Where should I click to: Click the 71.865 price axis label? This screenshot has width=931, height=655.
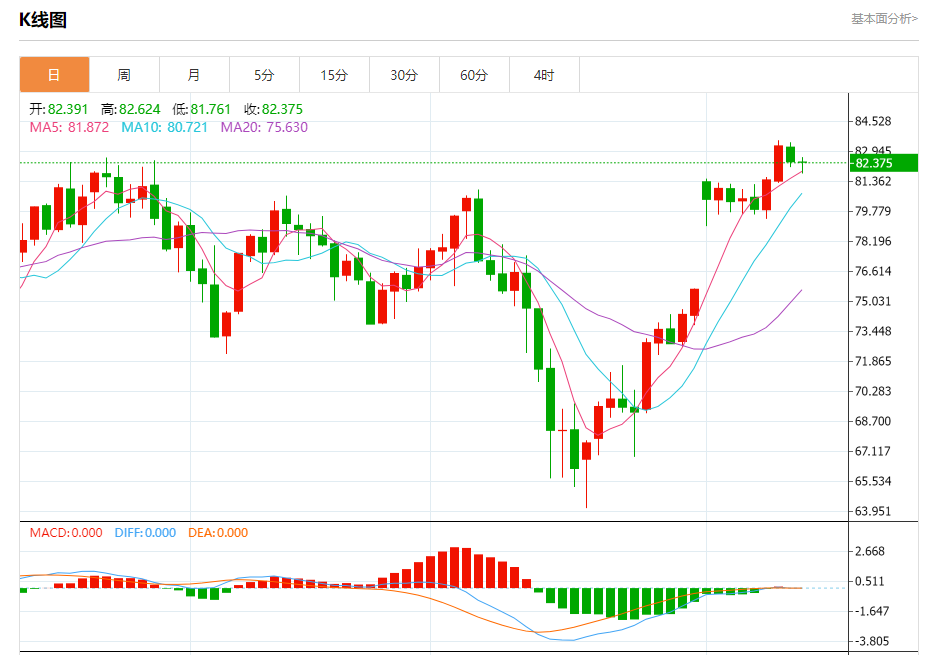873,361
